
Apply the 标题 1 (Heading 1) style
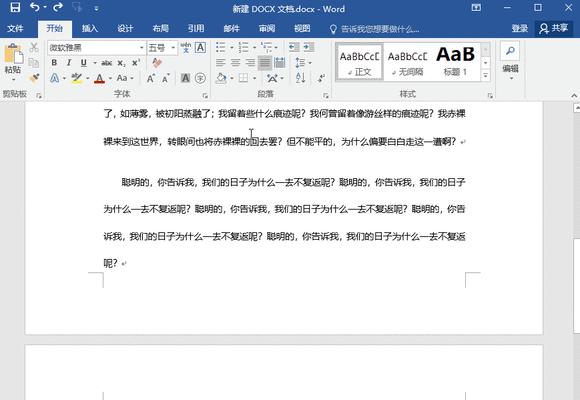click(455, 62)
